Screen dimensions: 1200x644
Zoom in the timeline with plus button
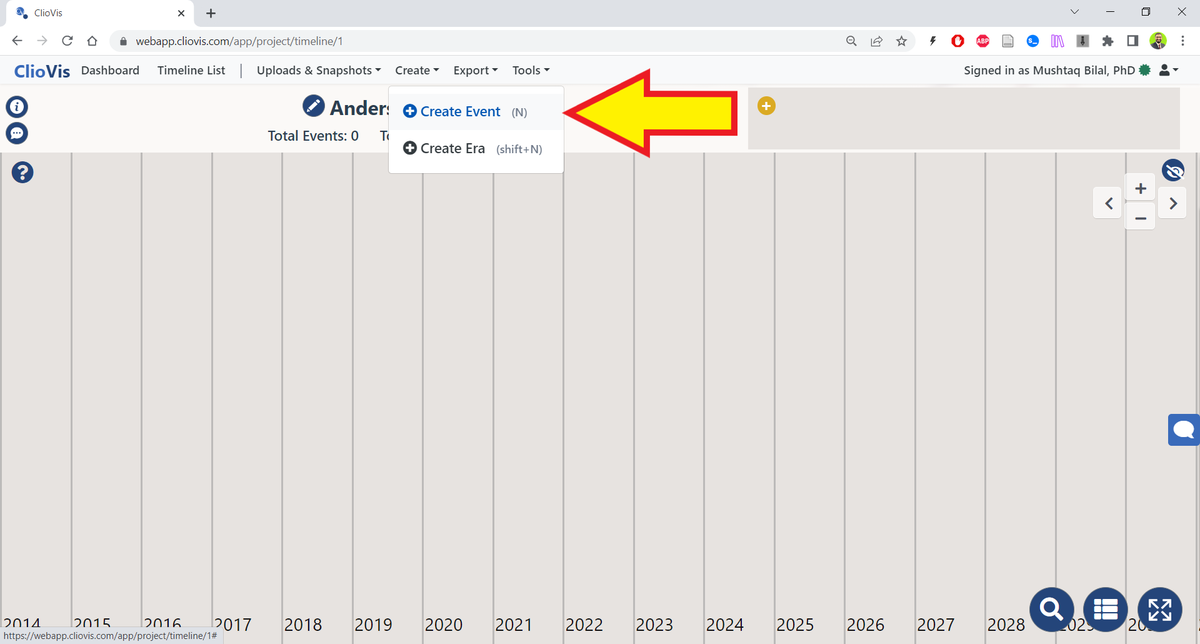click(x=1140, y=188)
